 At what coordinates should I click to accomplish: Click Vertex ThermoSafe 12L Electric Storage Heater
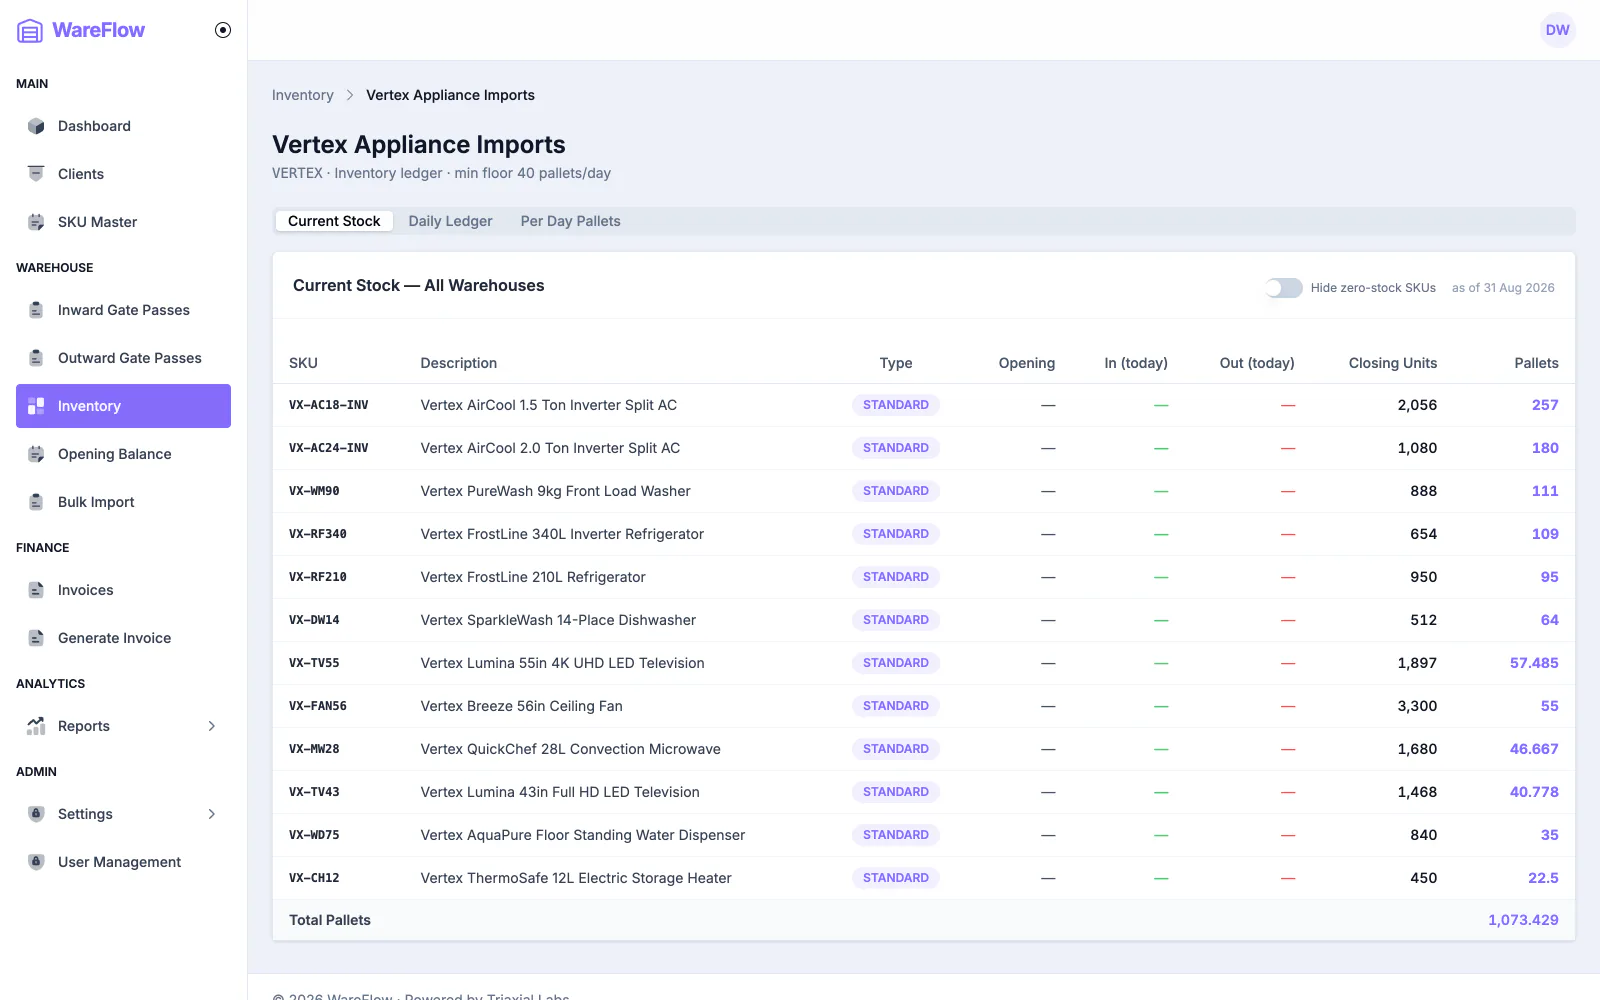576,878
